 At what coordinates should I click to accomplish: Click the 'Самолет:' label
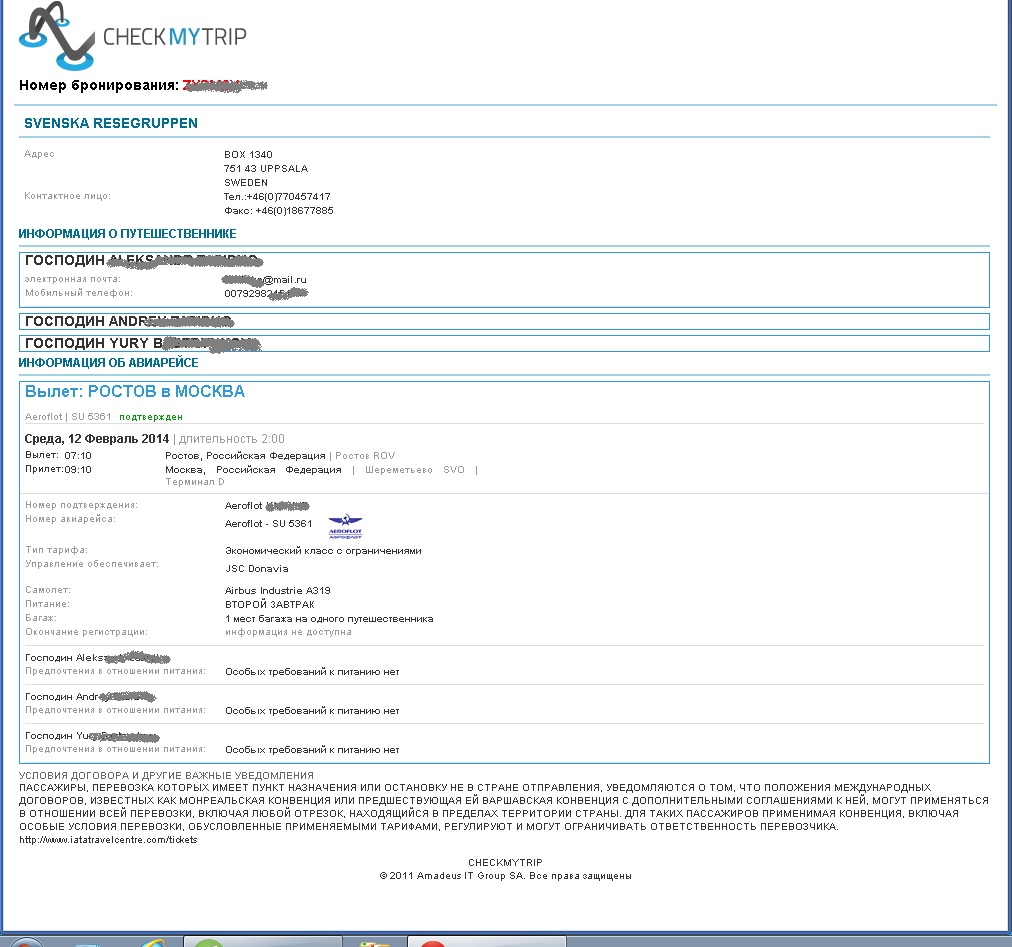48,590
